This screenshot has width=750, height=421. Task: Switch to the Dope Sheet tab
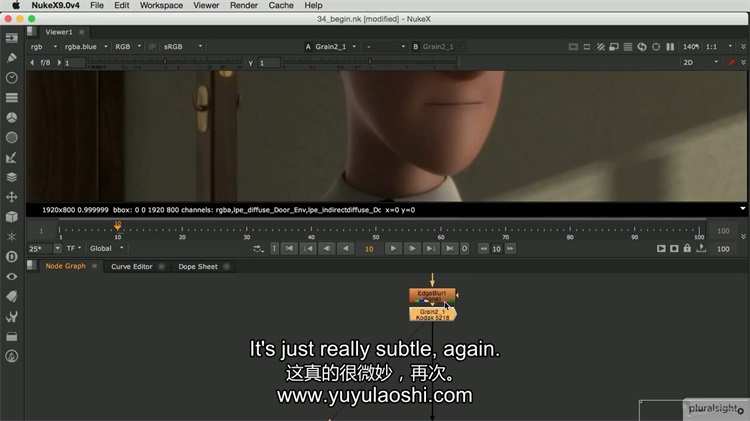coord(198,267)
